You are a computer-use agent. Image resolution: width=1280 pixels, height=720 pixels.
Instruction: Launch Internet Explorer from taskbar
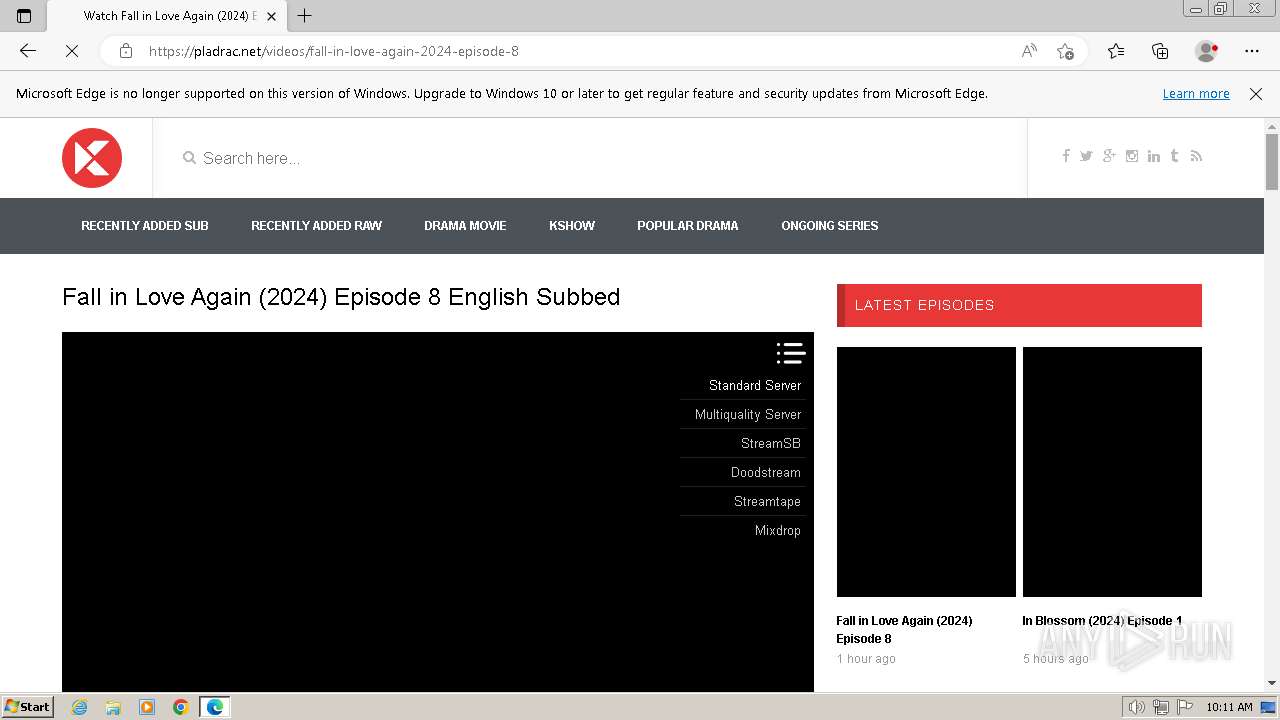coord(80,707)
